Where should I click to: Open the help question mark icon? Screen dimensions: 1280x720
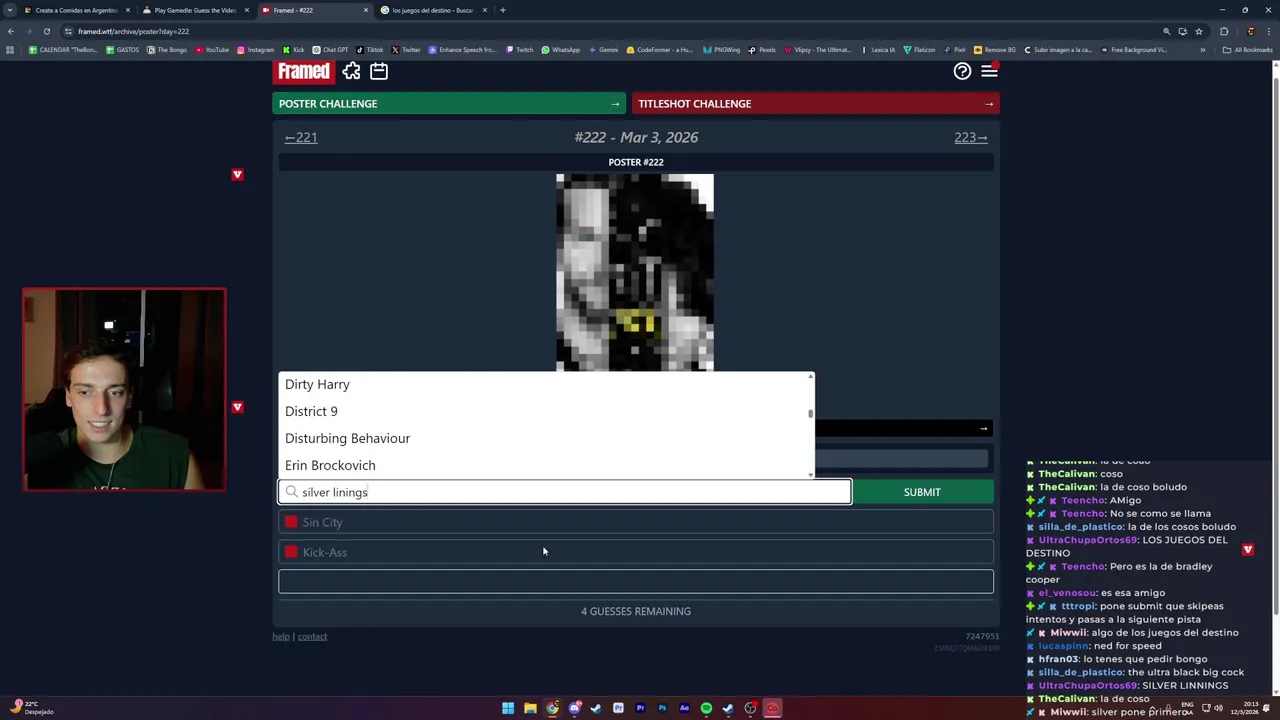point(962,71)
